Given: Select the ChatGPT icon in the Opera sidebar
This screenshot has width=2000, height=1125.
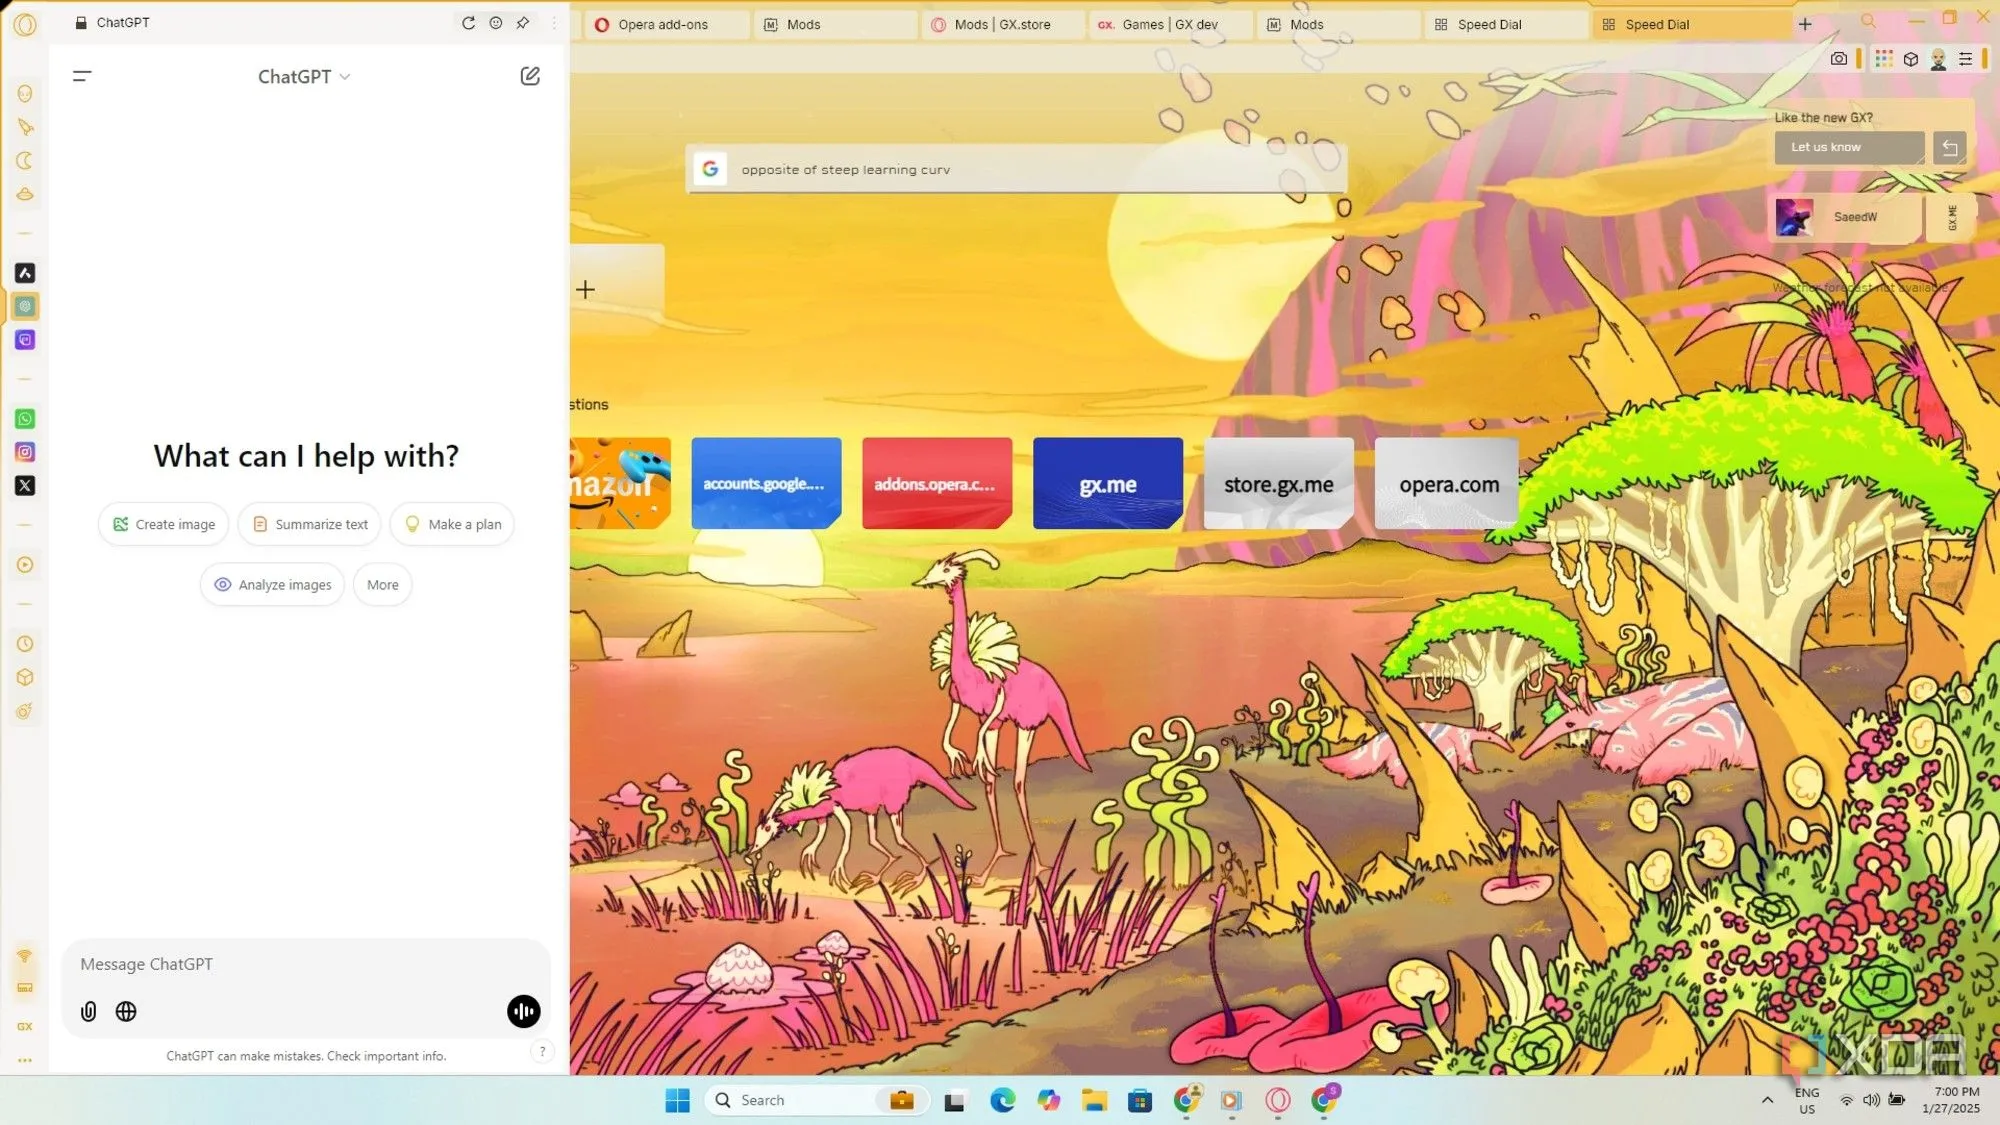Looking at the screenshot, I should [25, 306].
